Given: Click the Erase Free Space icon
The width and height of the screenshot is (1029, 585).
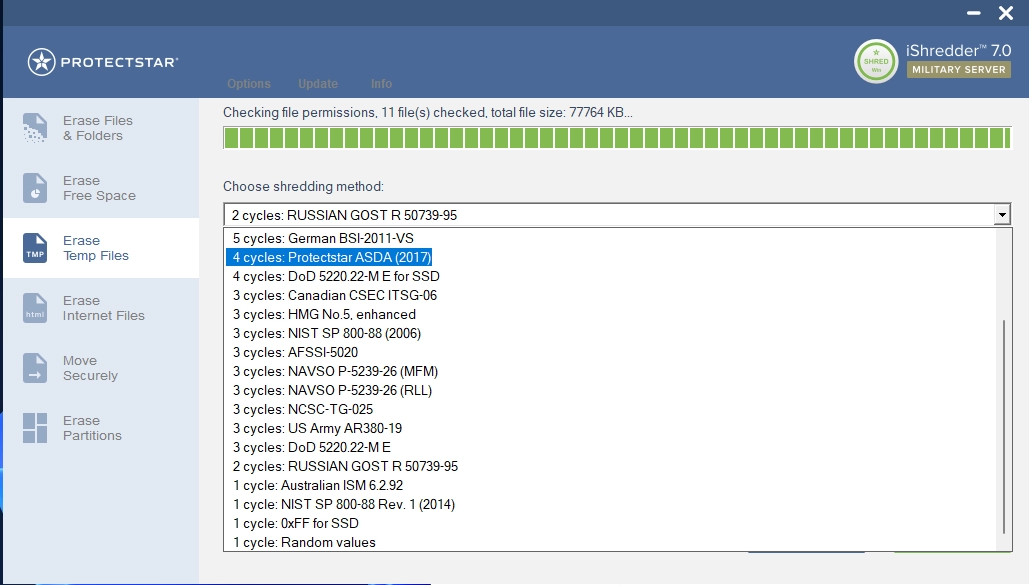Looking at the screenshot, I should (35, 188).
